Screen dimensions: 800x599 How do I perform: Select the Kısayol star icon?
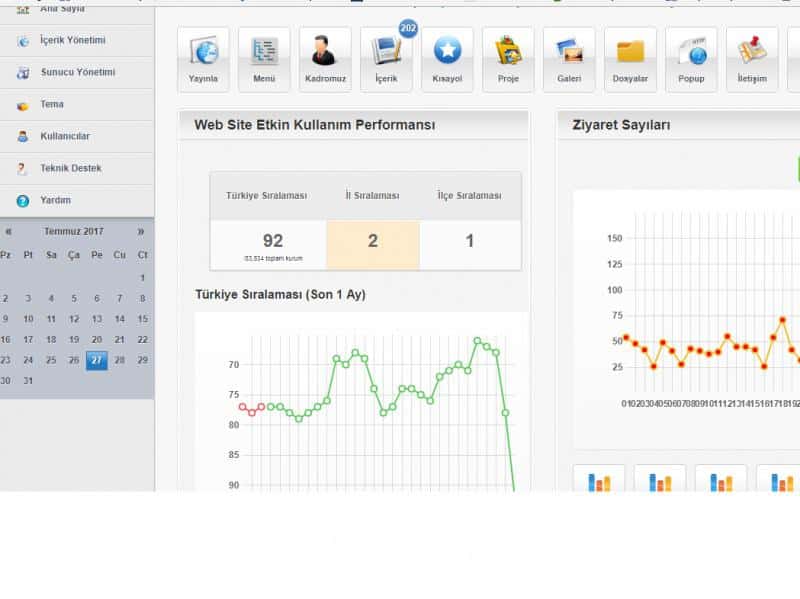coord(447,59)
